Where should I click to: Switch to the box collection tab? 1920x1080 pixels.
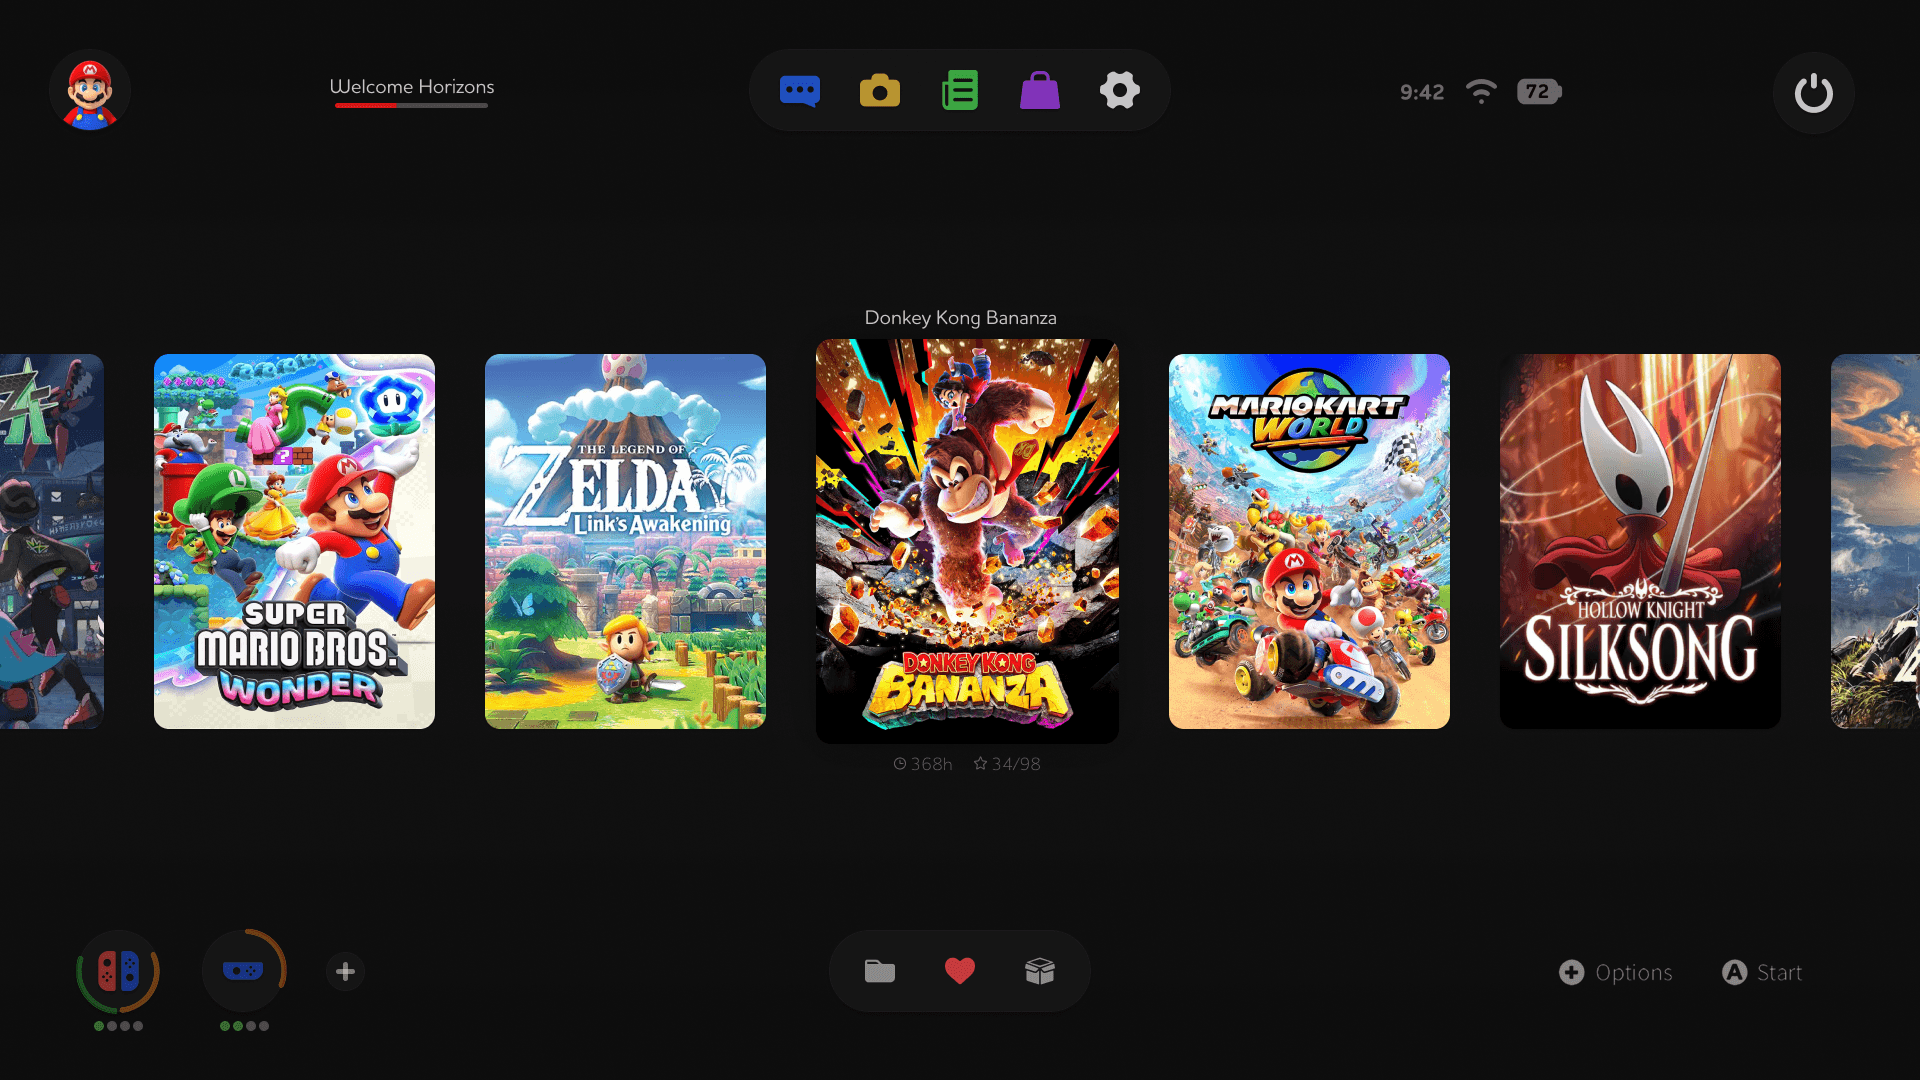coord(1040,971)
